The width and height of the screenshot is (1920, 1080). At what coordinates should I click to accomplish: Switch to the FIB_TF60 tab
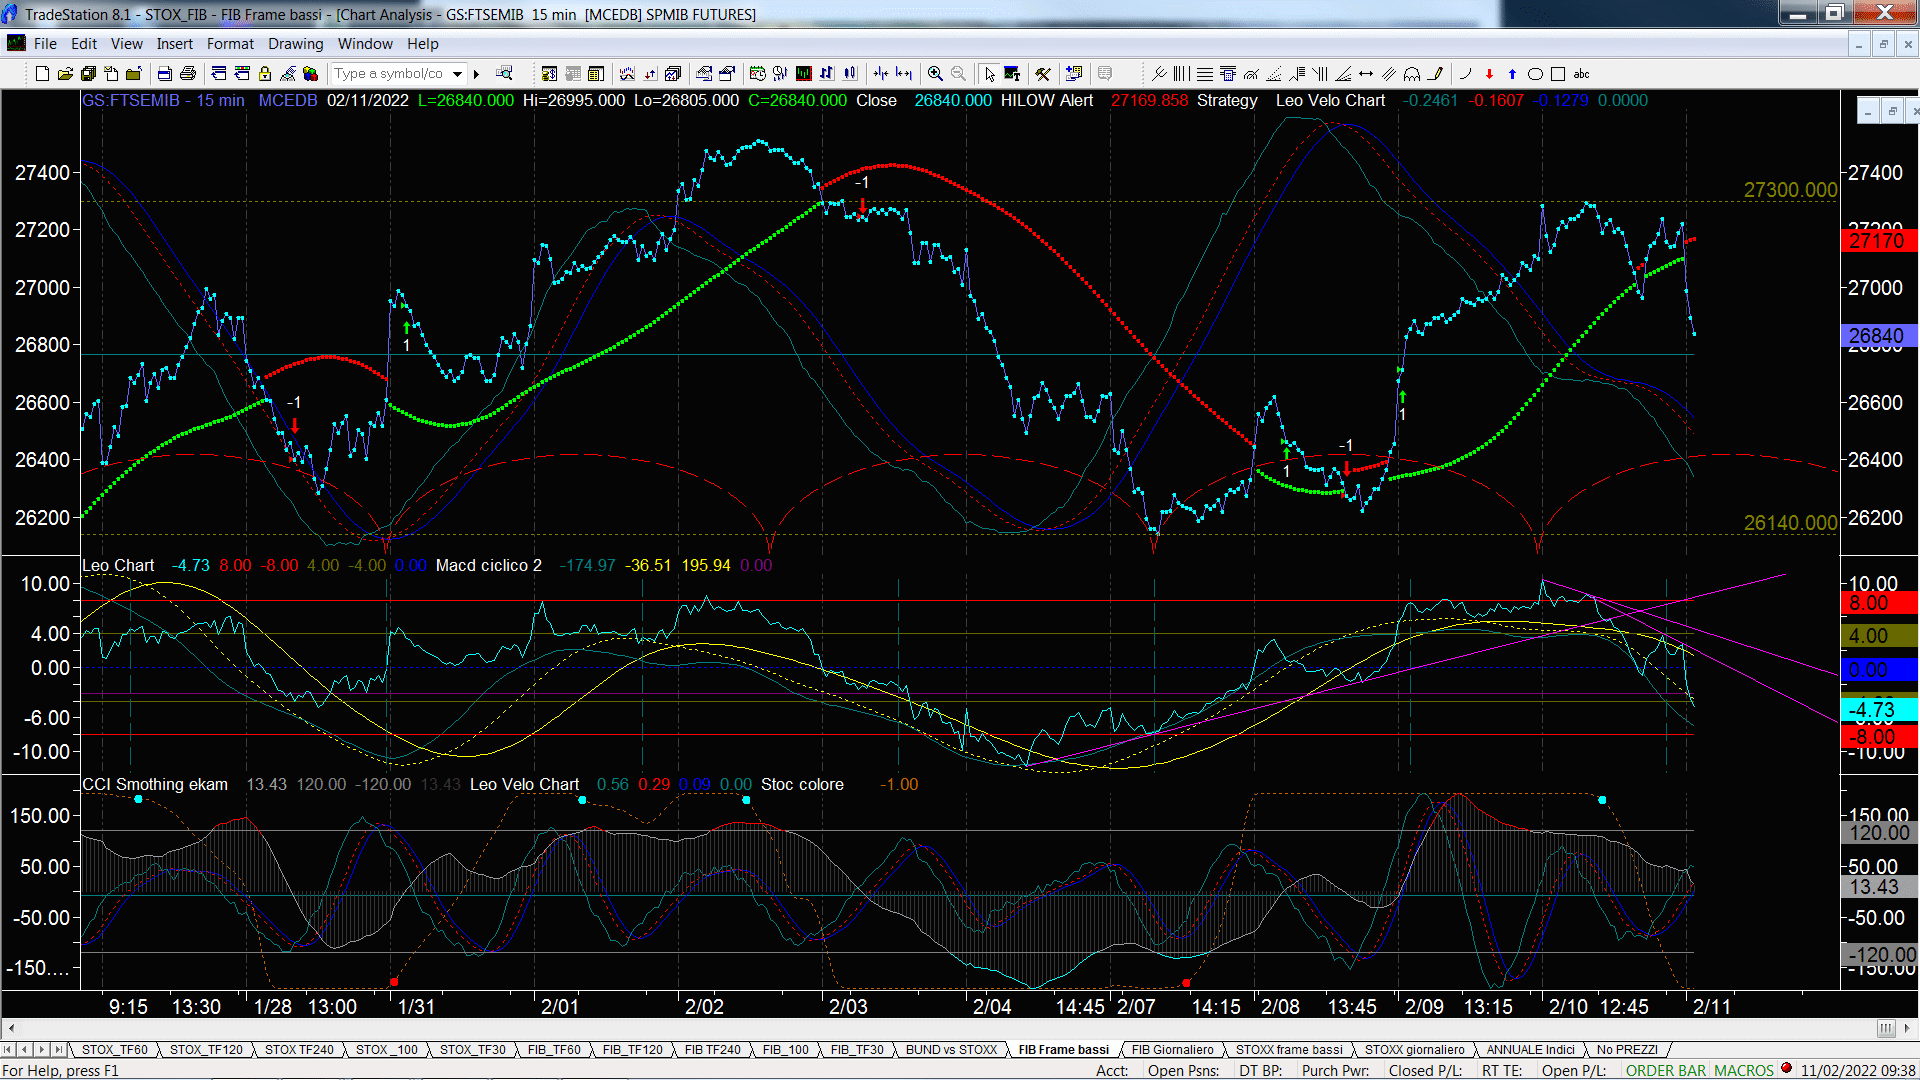554,1049
